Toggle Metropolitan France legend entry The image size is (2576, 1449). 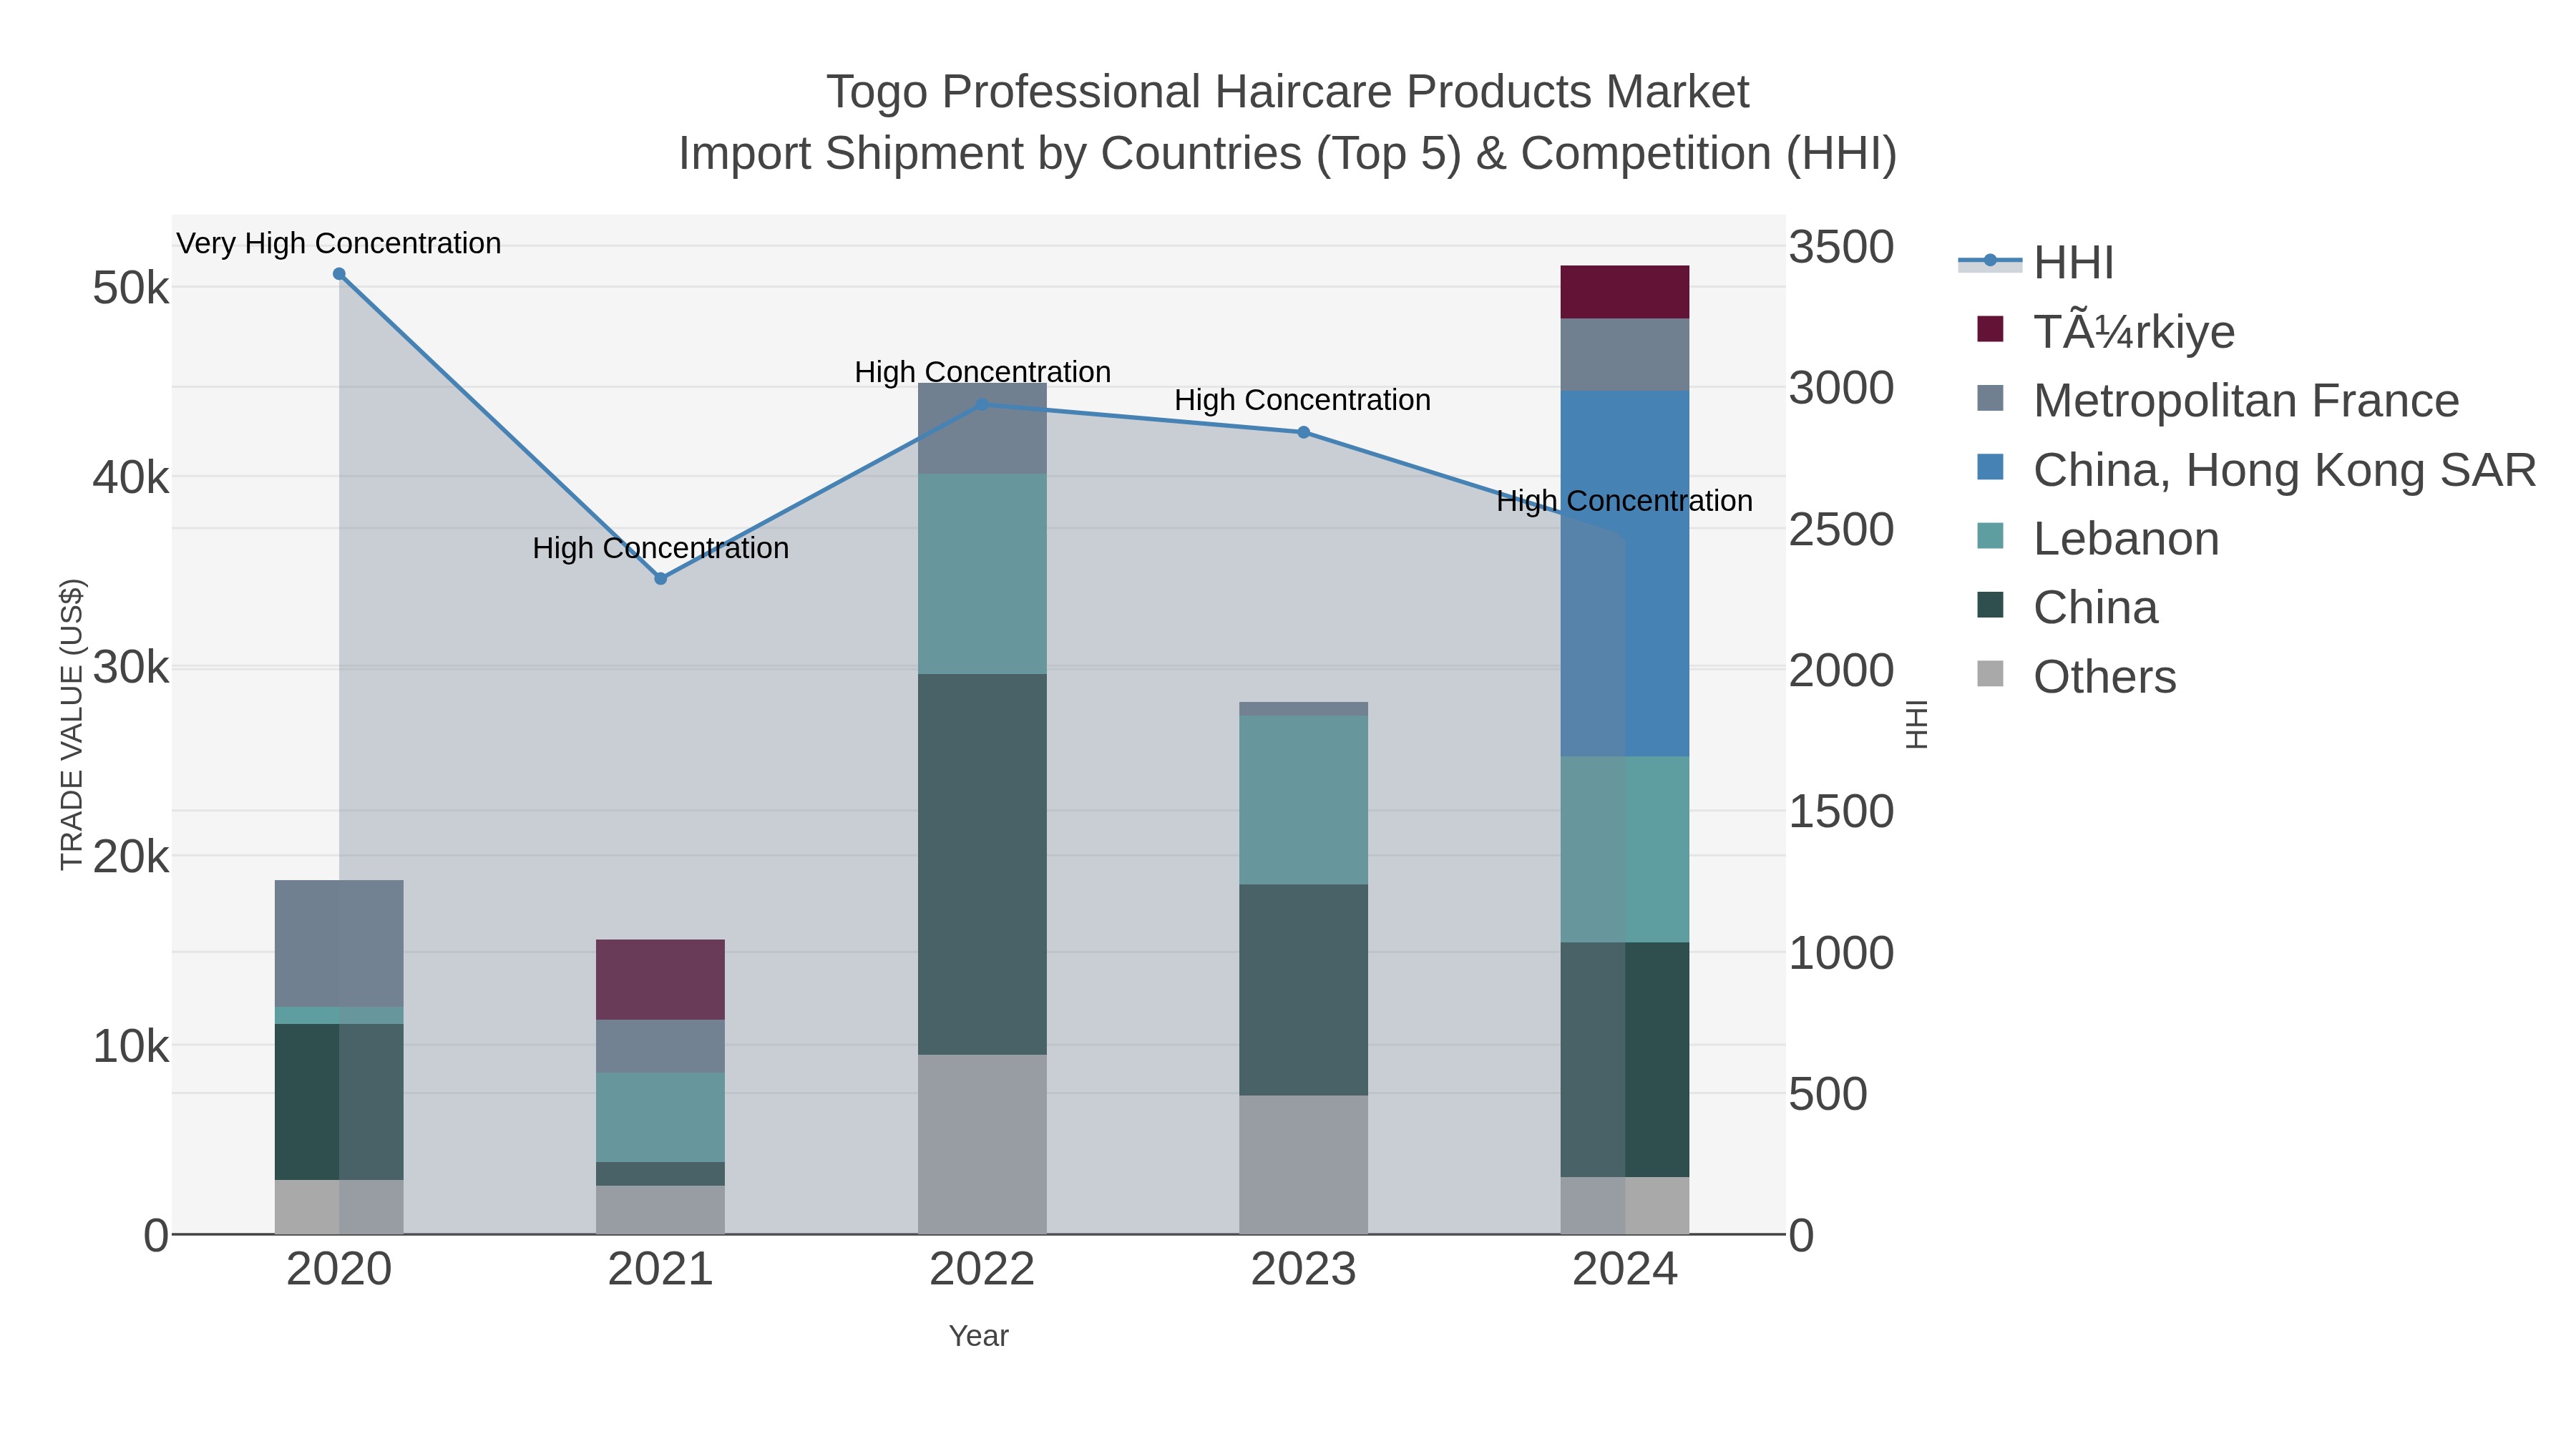point(2217,400)
